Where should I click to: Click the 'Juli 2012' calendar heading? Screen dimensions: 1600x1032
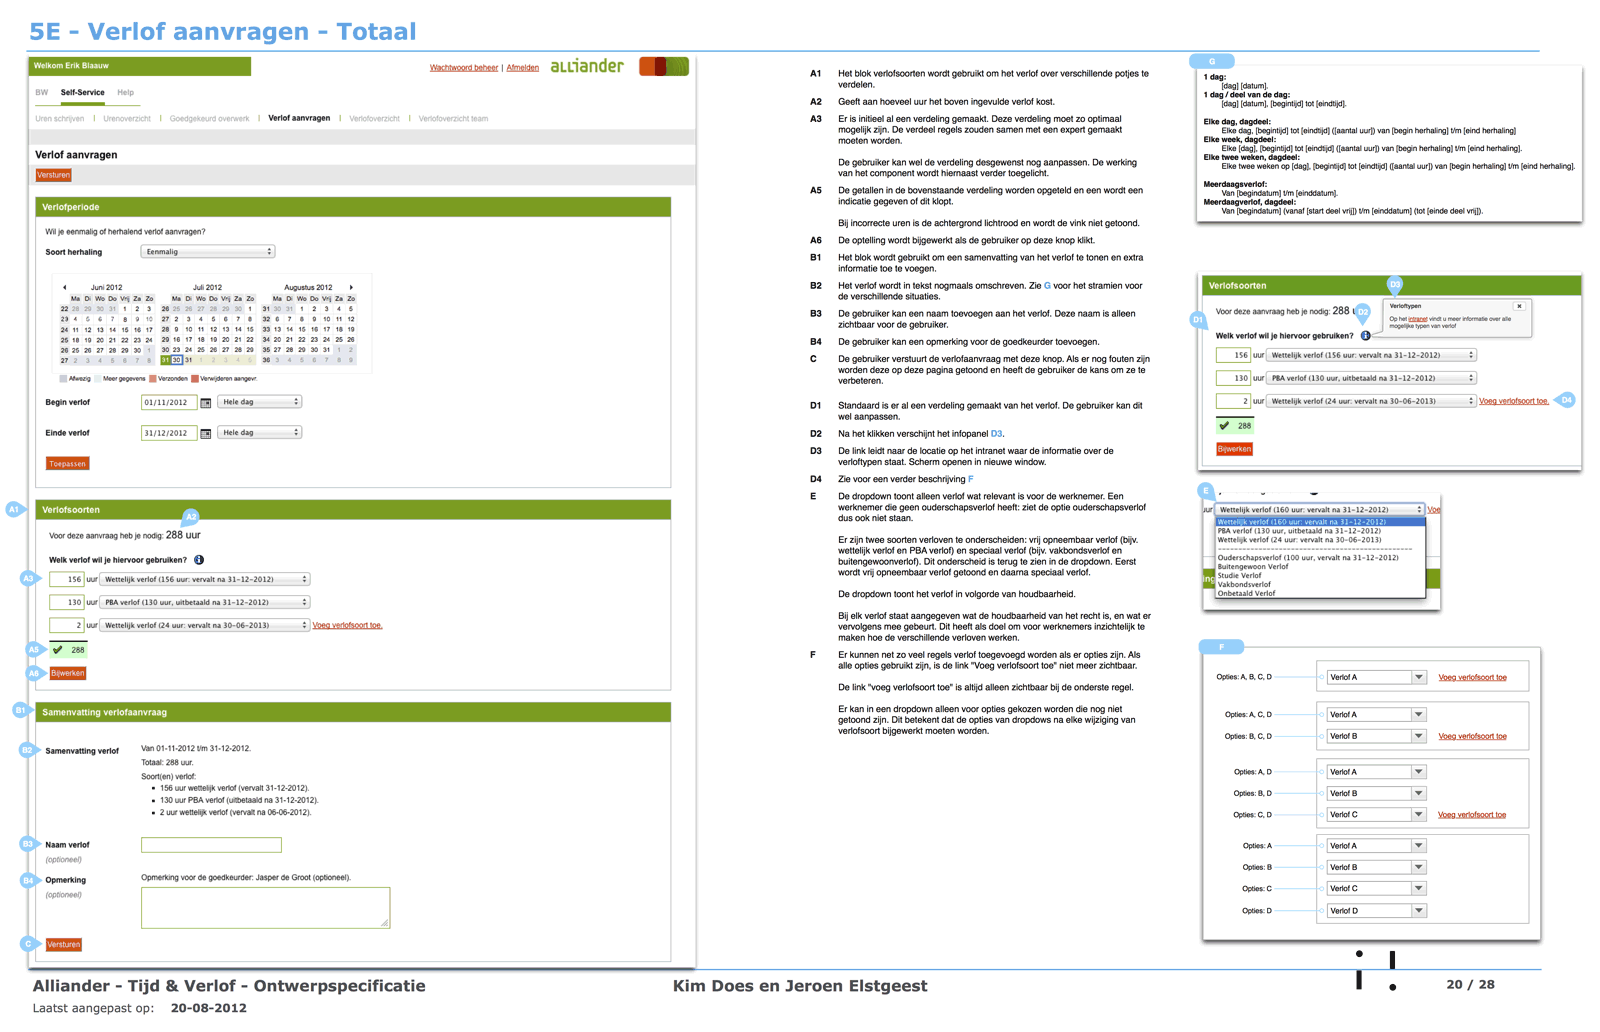coord(207,288)
